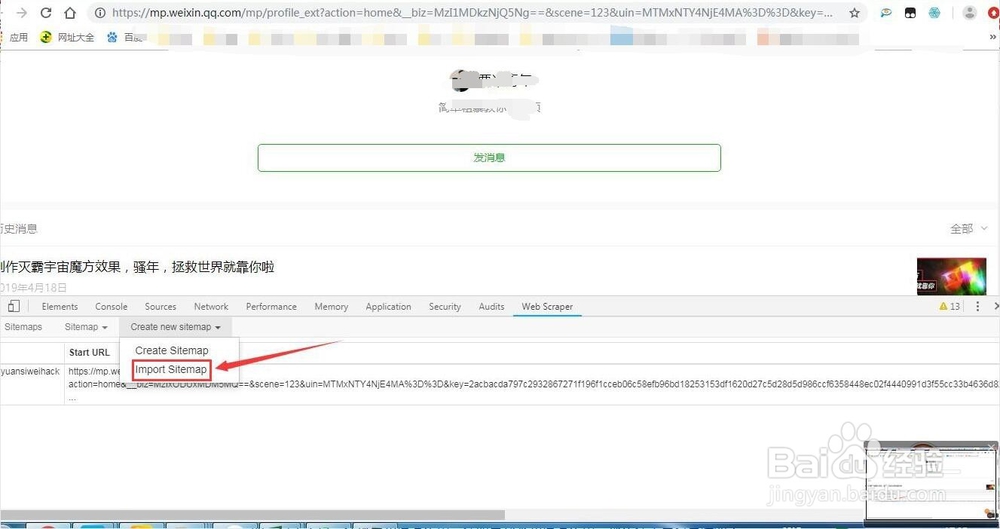
Task: Open the Sitemaps list menu
Action: click(23, 327)
